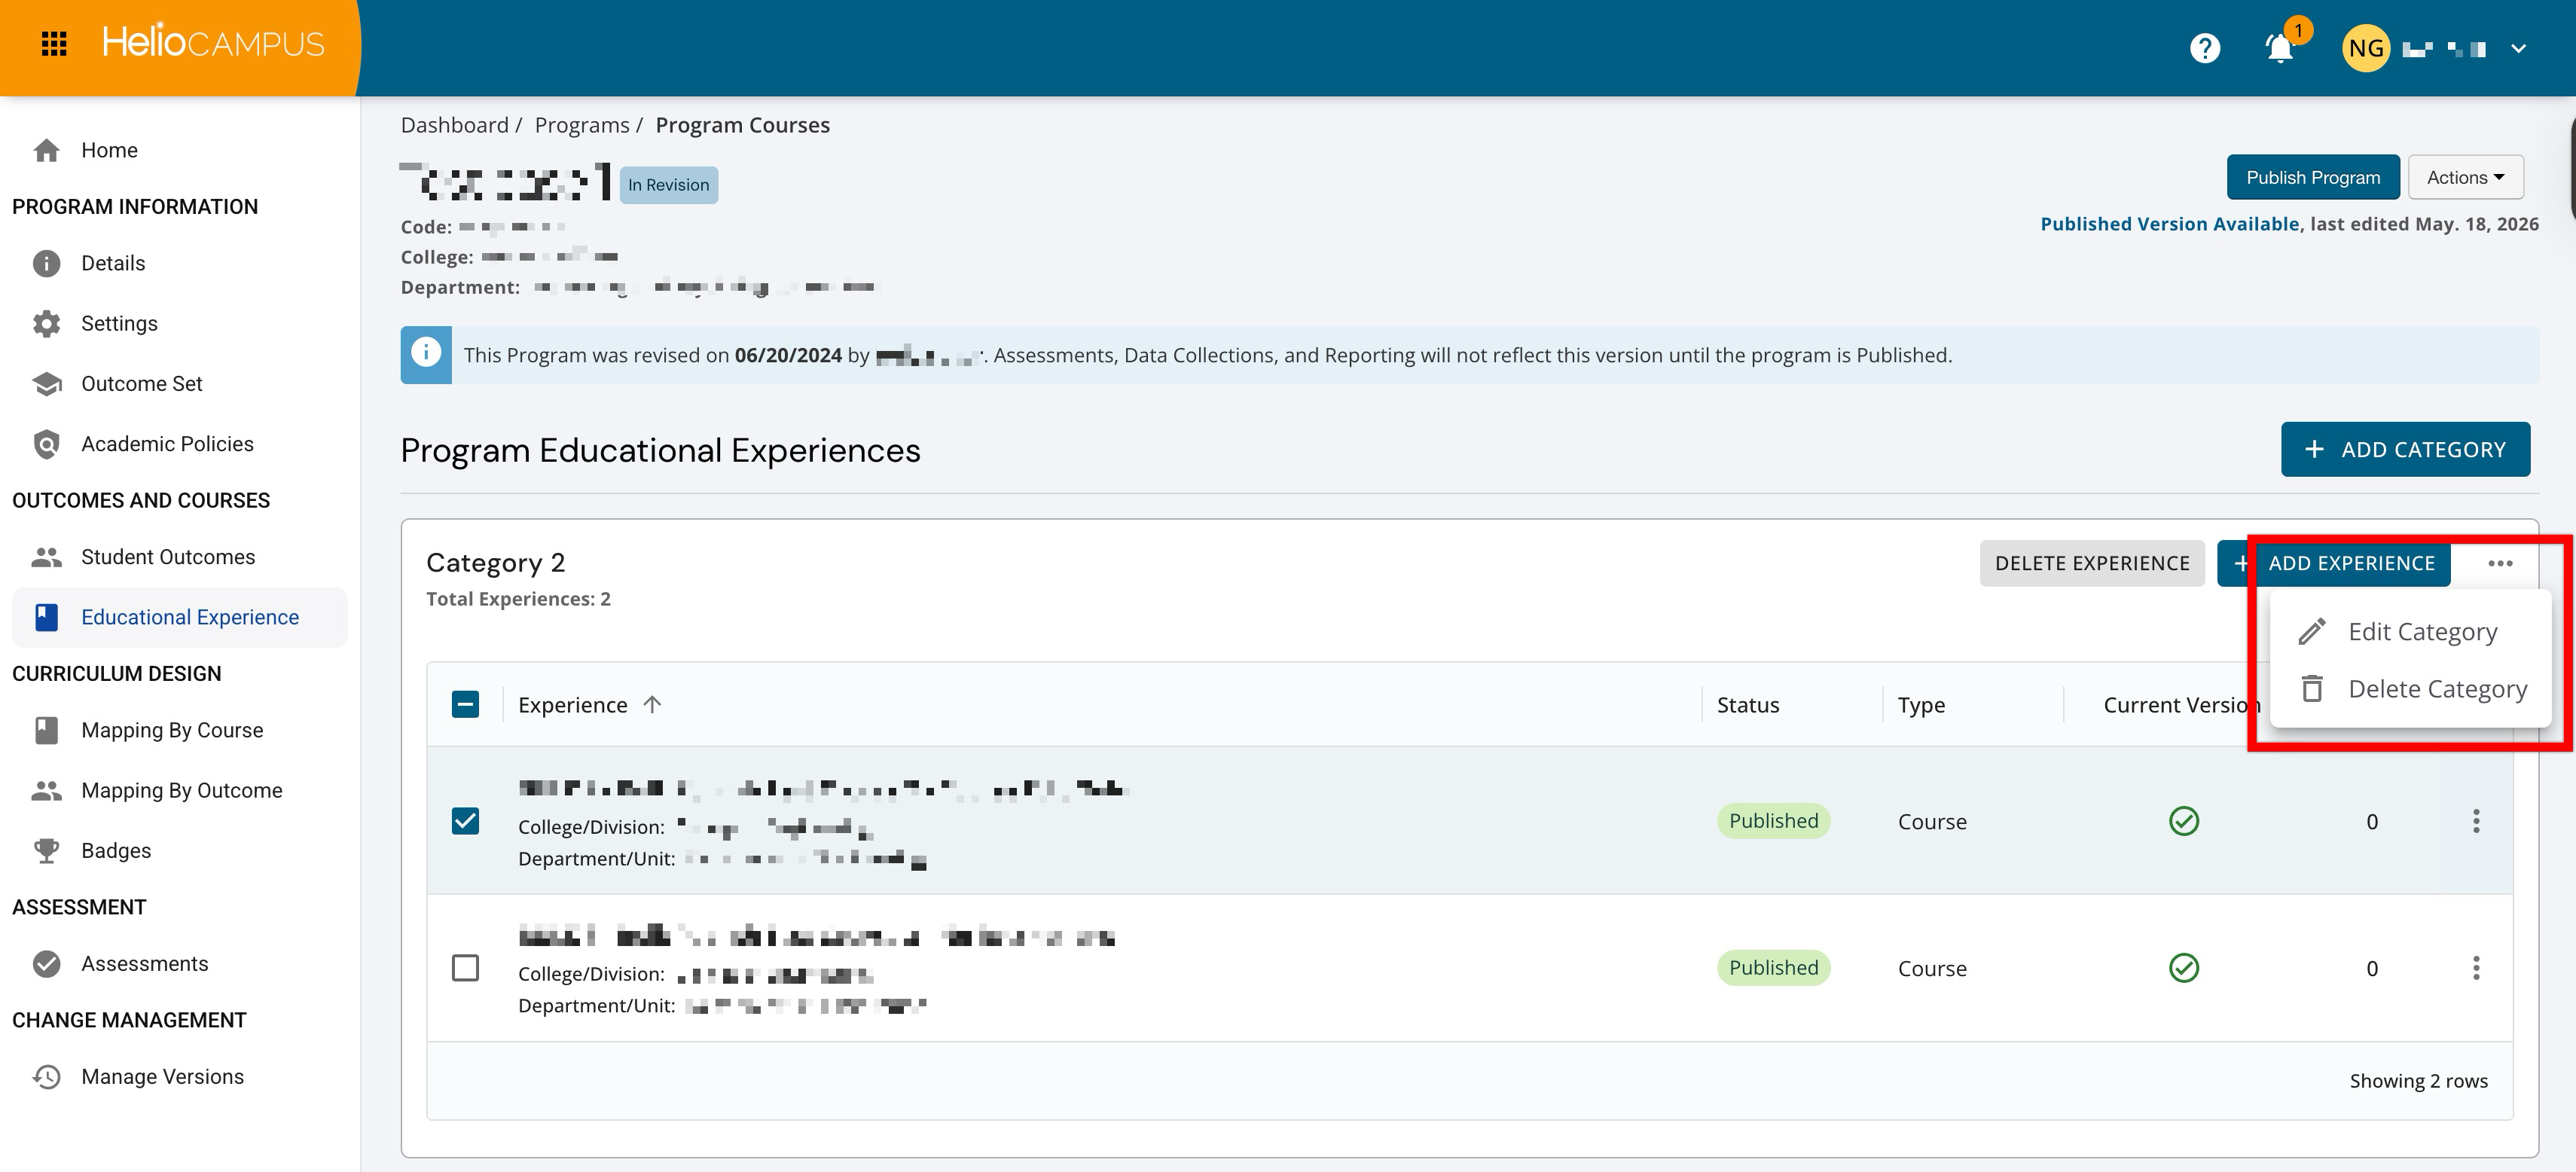The width and height of the screenshot is (2576, 1172).
Task: Open second row's vertical dots menu
Action: (x=2476, y=968)
